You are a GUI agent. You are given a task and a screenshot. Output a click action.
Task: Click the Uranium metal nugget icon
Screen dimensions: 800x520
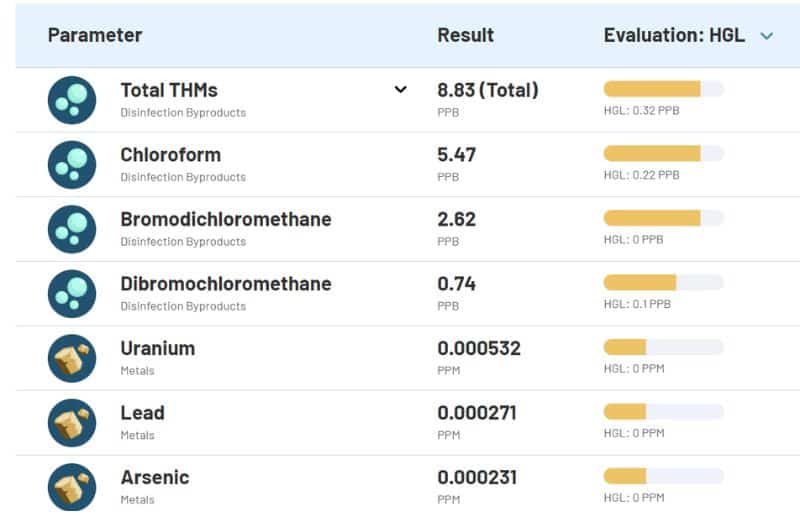click(x=72, y=358)
